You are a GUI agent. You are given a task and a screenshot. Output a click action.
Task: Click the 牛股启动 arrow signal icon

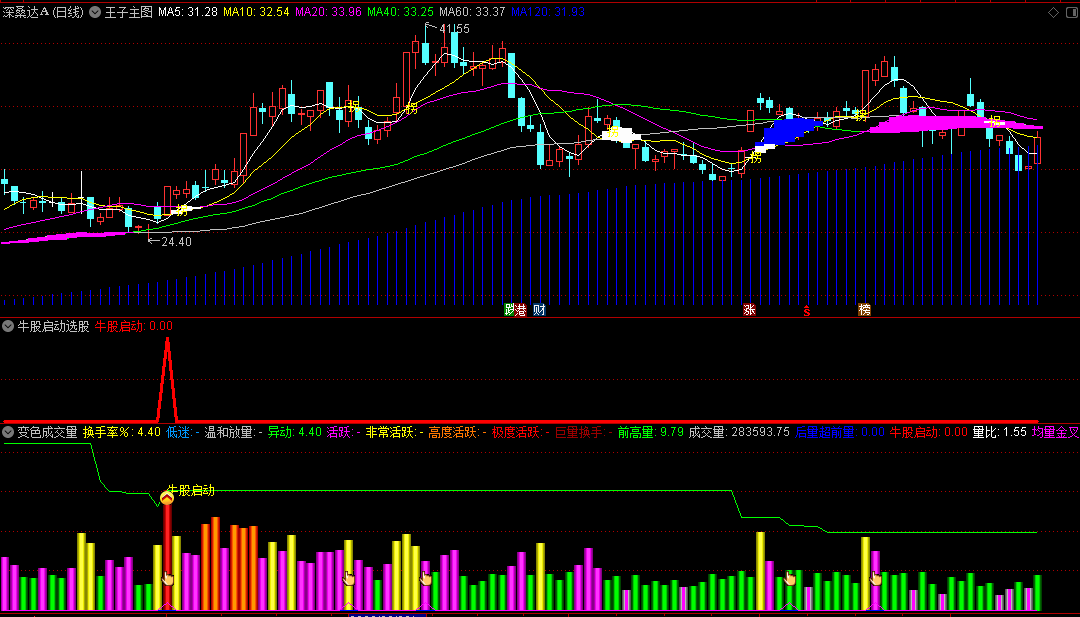click(x=167, y=498)
